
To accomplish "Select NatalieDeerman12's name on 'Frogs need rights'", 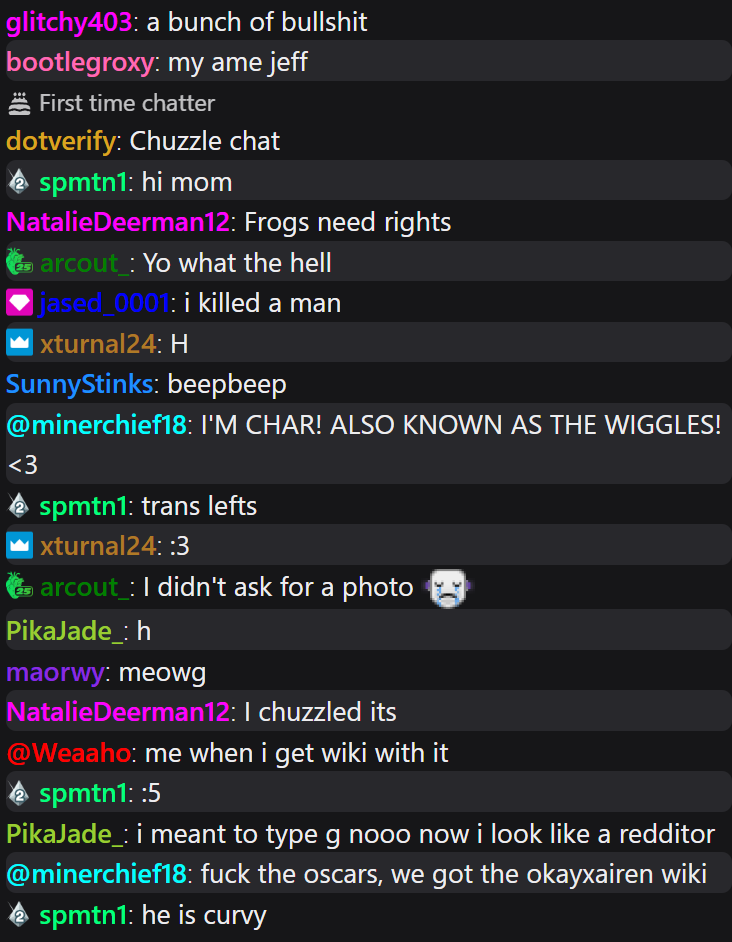I will click(x=118, y=222).
